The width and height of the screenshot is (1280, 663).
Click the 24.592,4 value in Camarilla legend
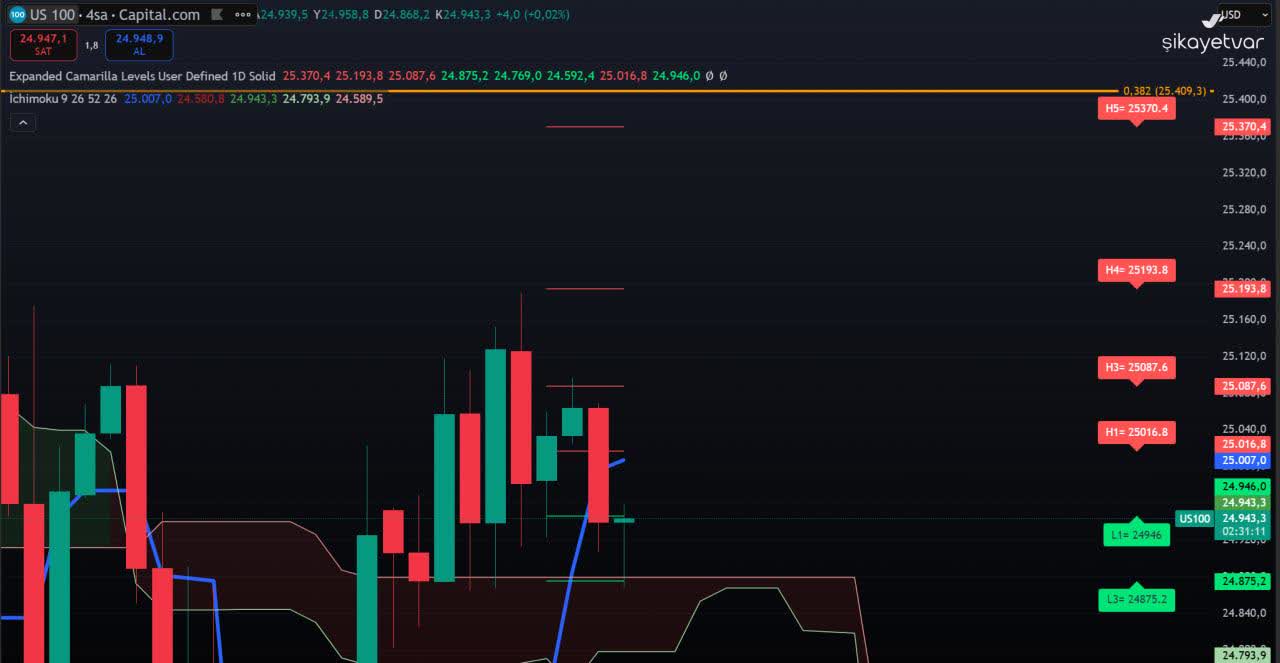coord(570,76)
